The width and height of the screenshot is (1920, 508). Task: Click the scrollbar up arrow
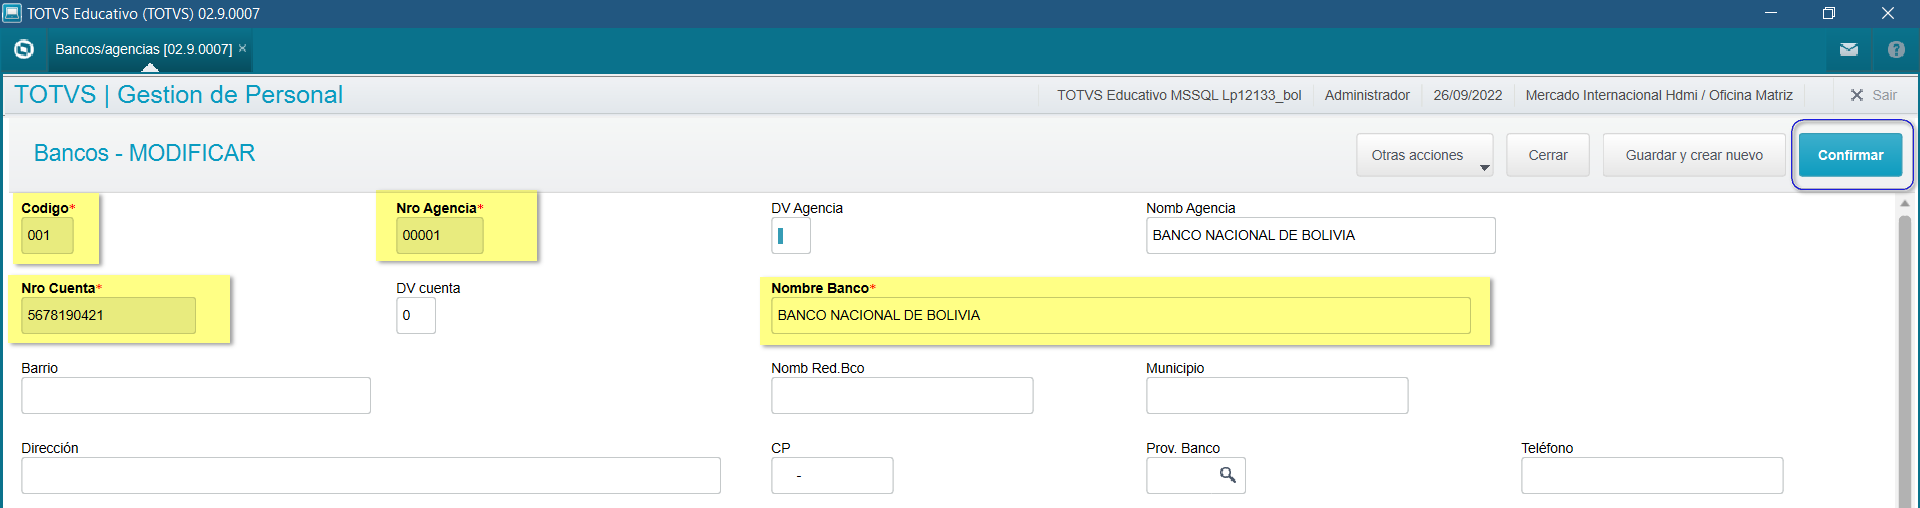(x=1904, y=203)
